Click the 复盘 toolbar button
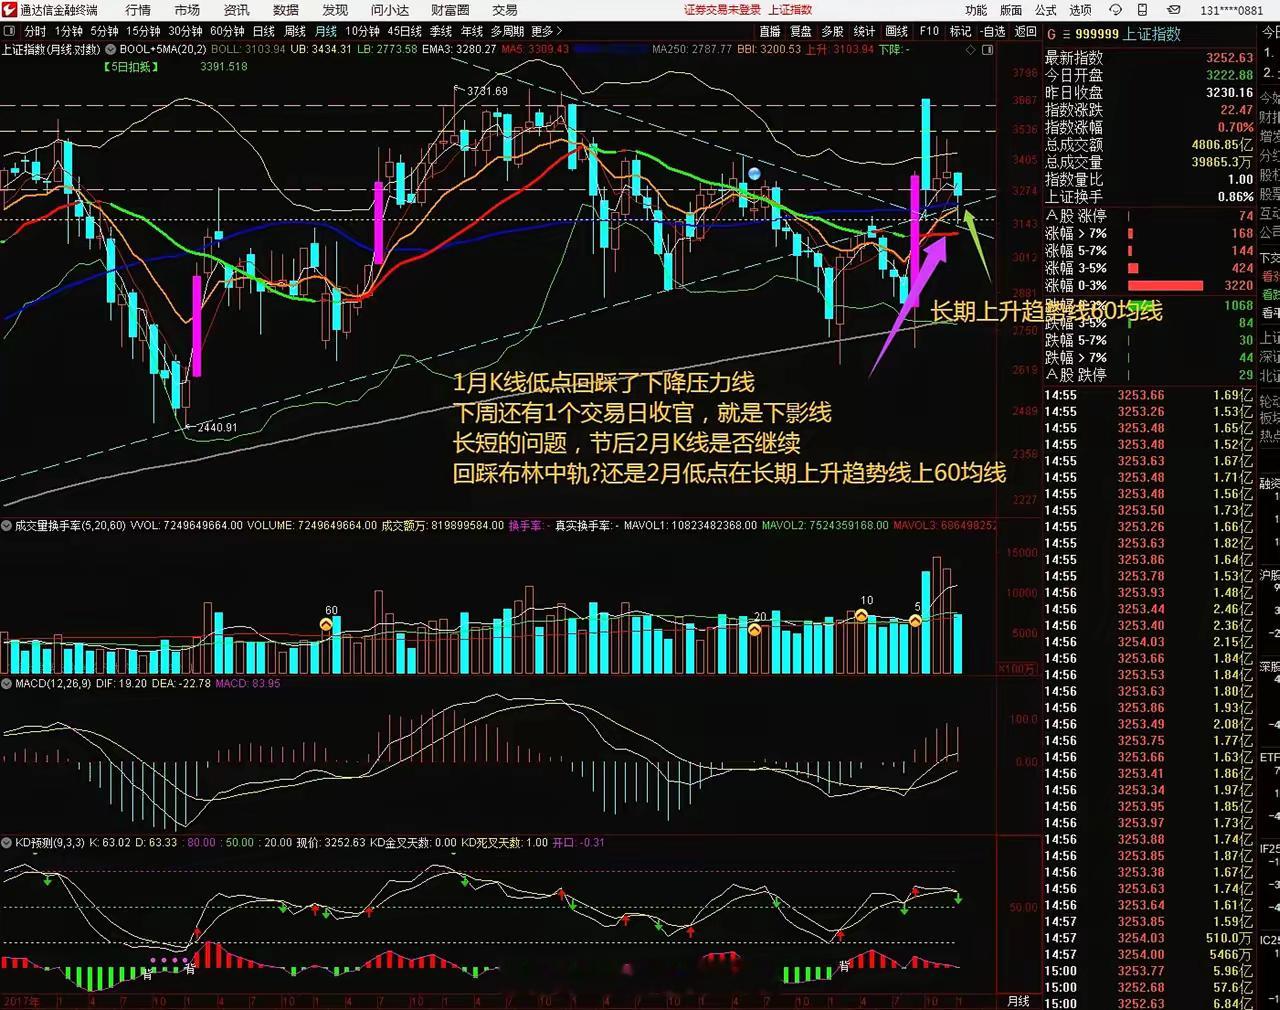The height and width of the screenshot is (1010, 1280). [x=802, y=32]
